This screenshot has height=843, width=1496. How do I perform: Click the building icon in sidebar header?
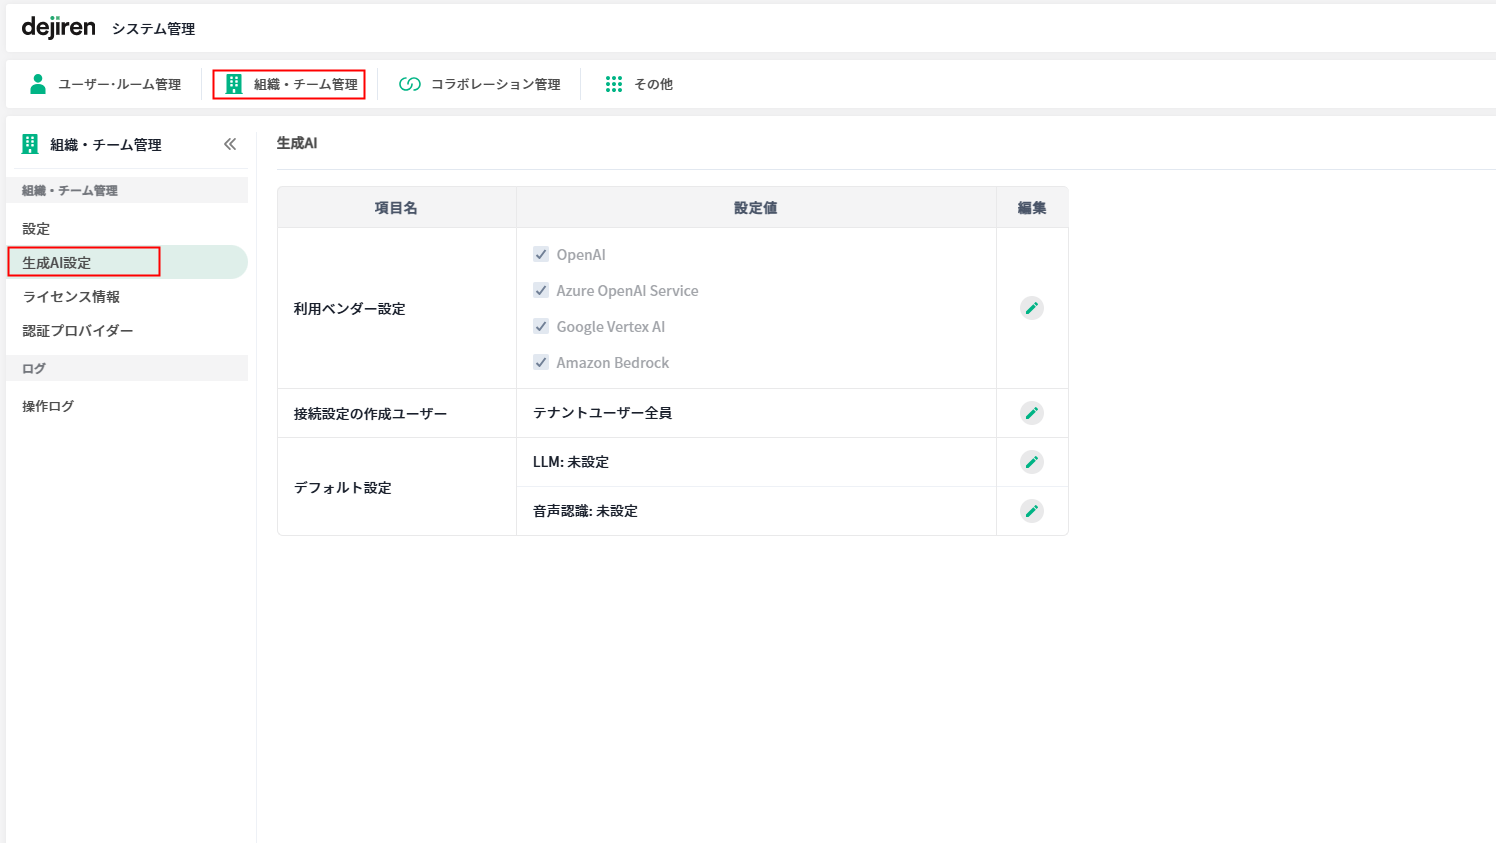[30, 144]
